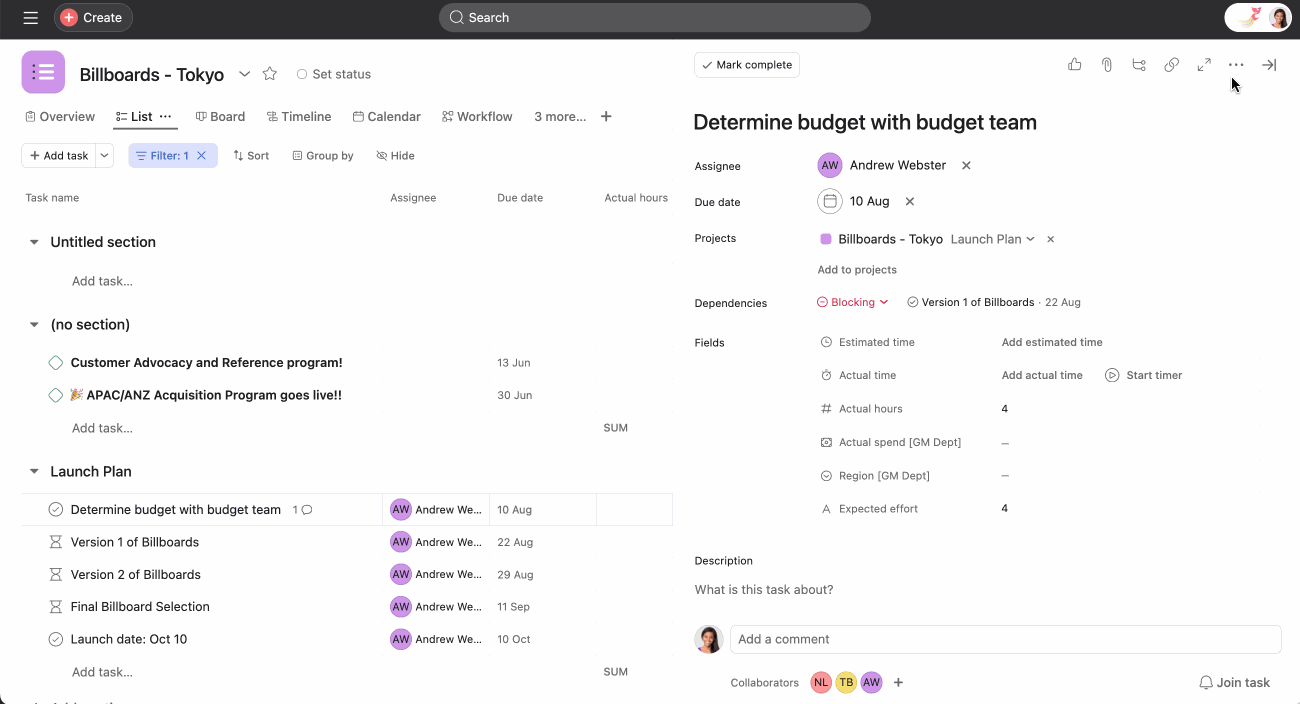This screenshot has height=704, width=1300.
Task: Open dropdown arrow next to Add task
Action: tap(105, 156)
